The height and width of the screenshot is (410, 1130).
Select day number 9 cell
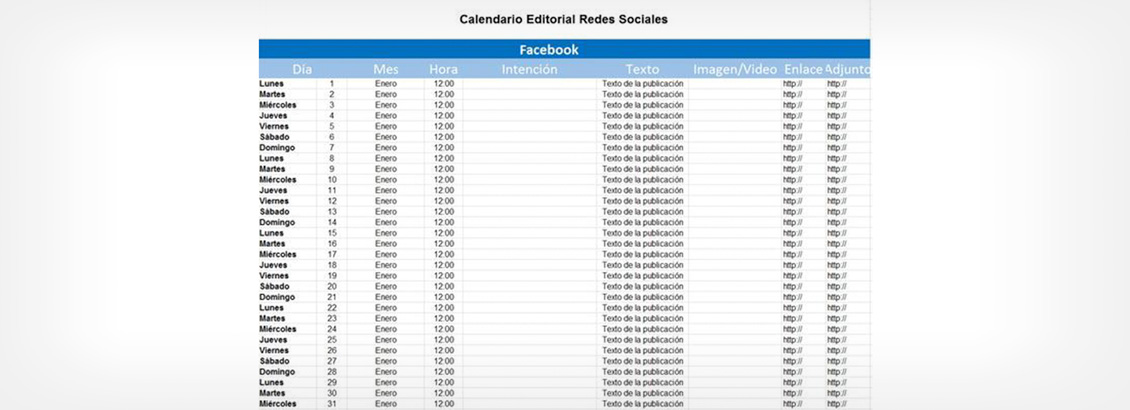332,169
